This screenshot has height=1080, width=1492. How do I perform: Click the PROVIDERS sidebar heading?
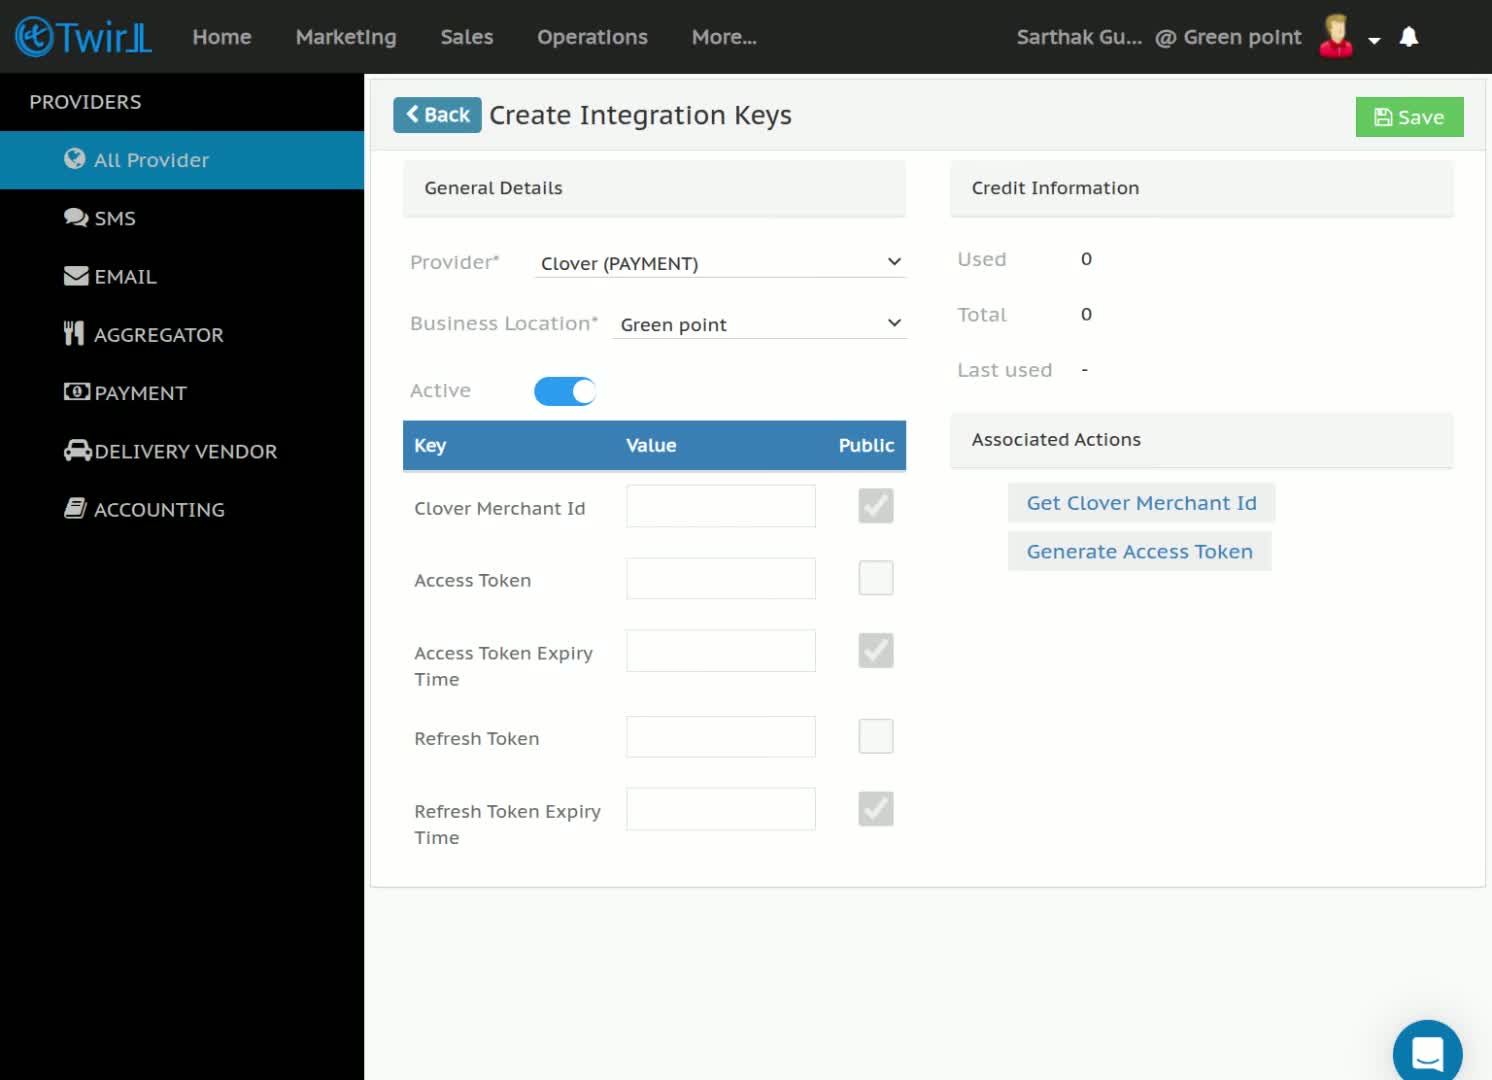85,102
